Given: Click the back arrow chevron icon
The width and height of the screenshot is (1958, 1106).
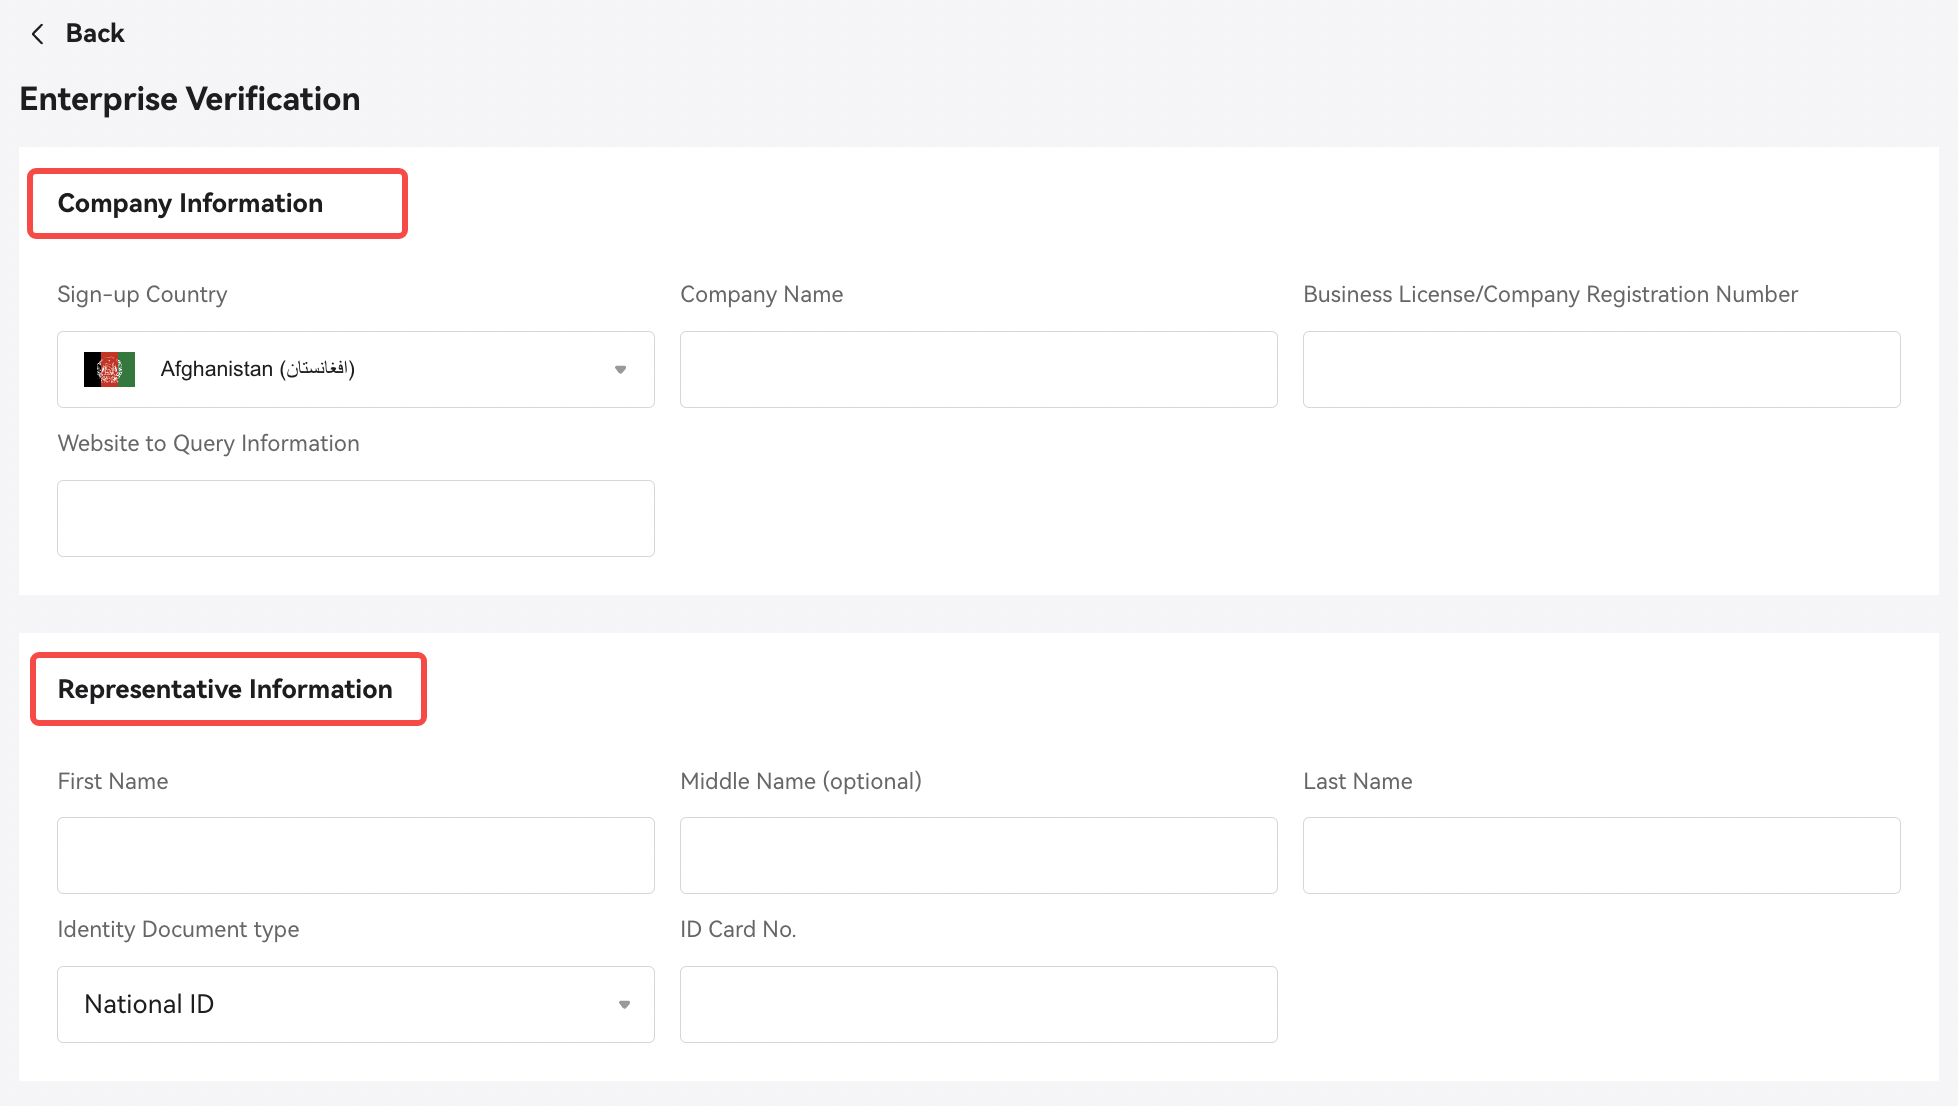Looking at the screenshot, I should [x=37, y=34].
